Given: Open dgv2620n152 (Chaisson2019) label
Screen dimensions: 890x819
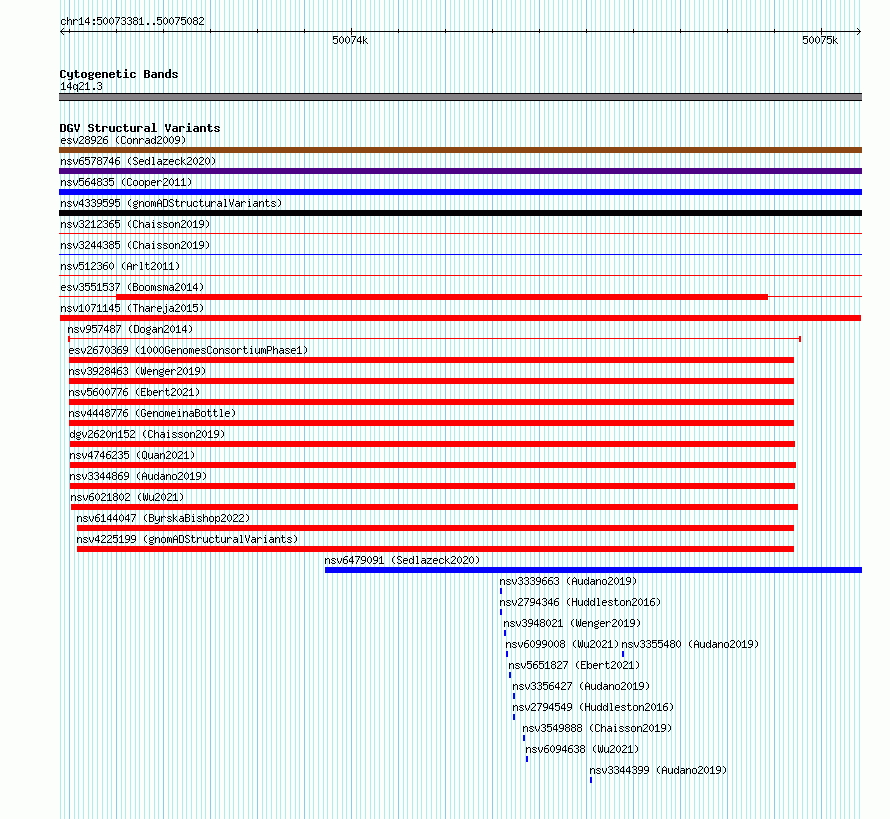Looking at the screenshot, I should pos(147,434).
